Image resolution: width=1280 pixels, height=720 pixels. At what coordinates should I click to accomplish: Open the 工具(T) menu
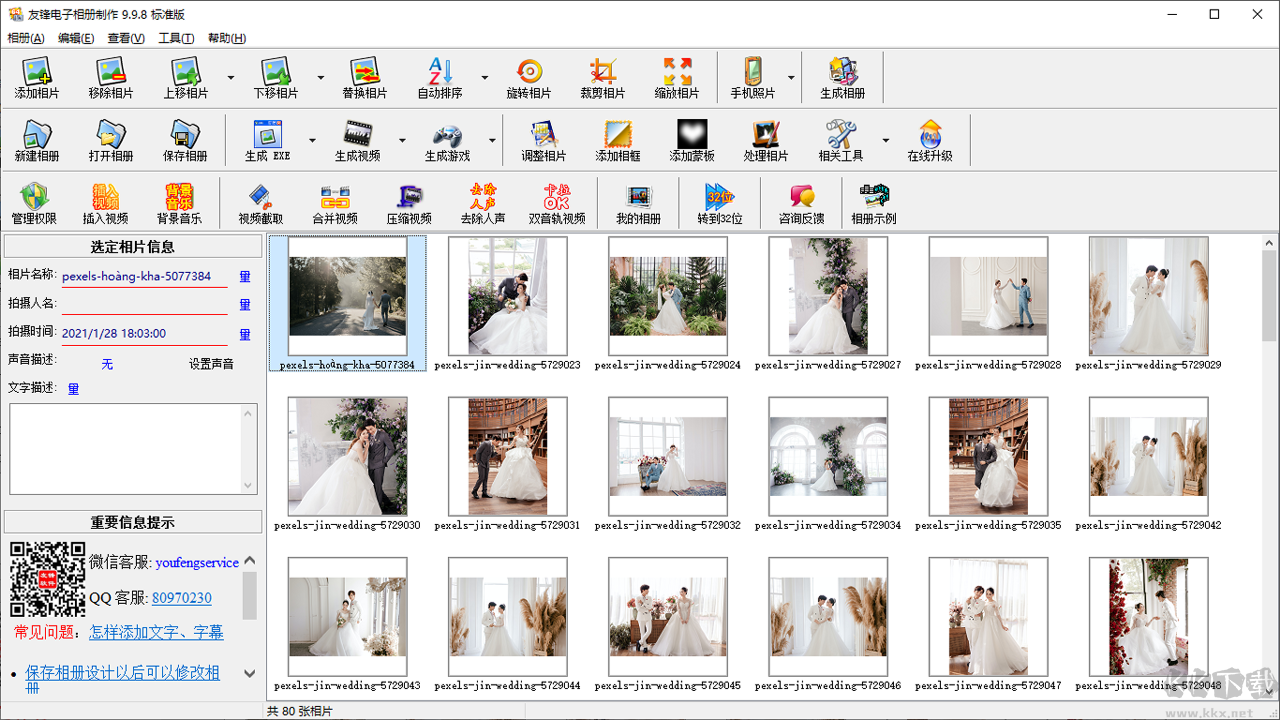click(x=176, y=38)
